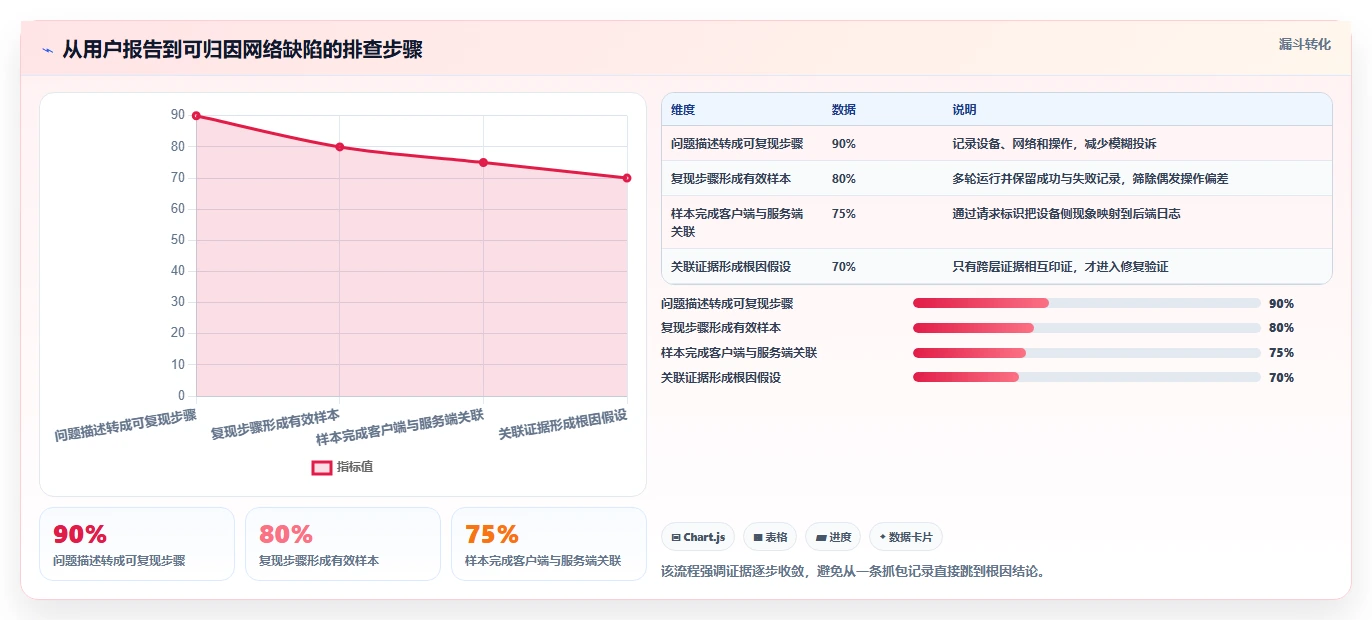Click the 进度 chip
The image size is (1372, 620).
(833, 537)
